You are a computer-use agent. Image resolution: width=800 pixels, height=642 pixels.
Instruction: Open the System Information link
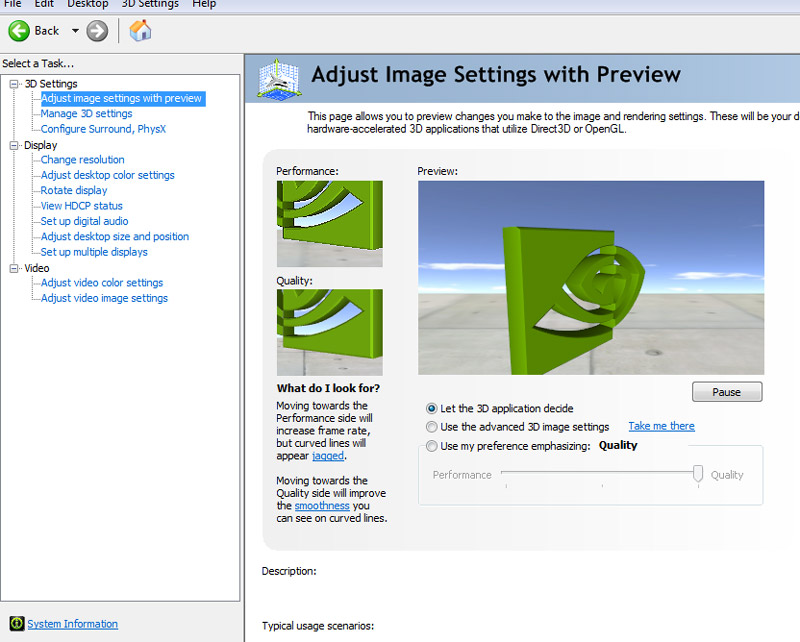(x=72, y=624)
